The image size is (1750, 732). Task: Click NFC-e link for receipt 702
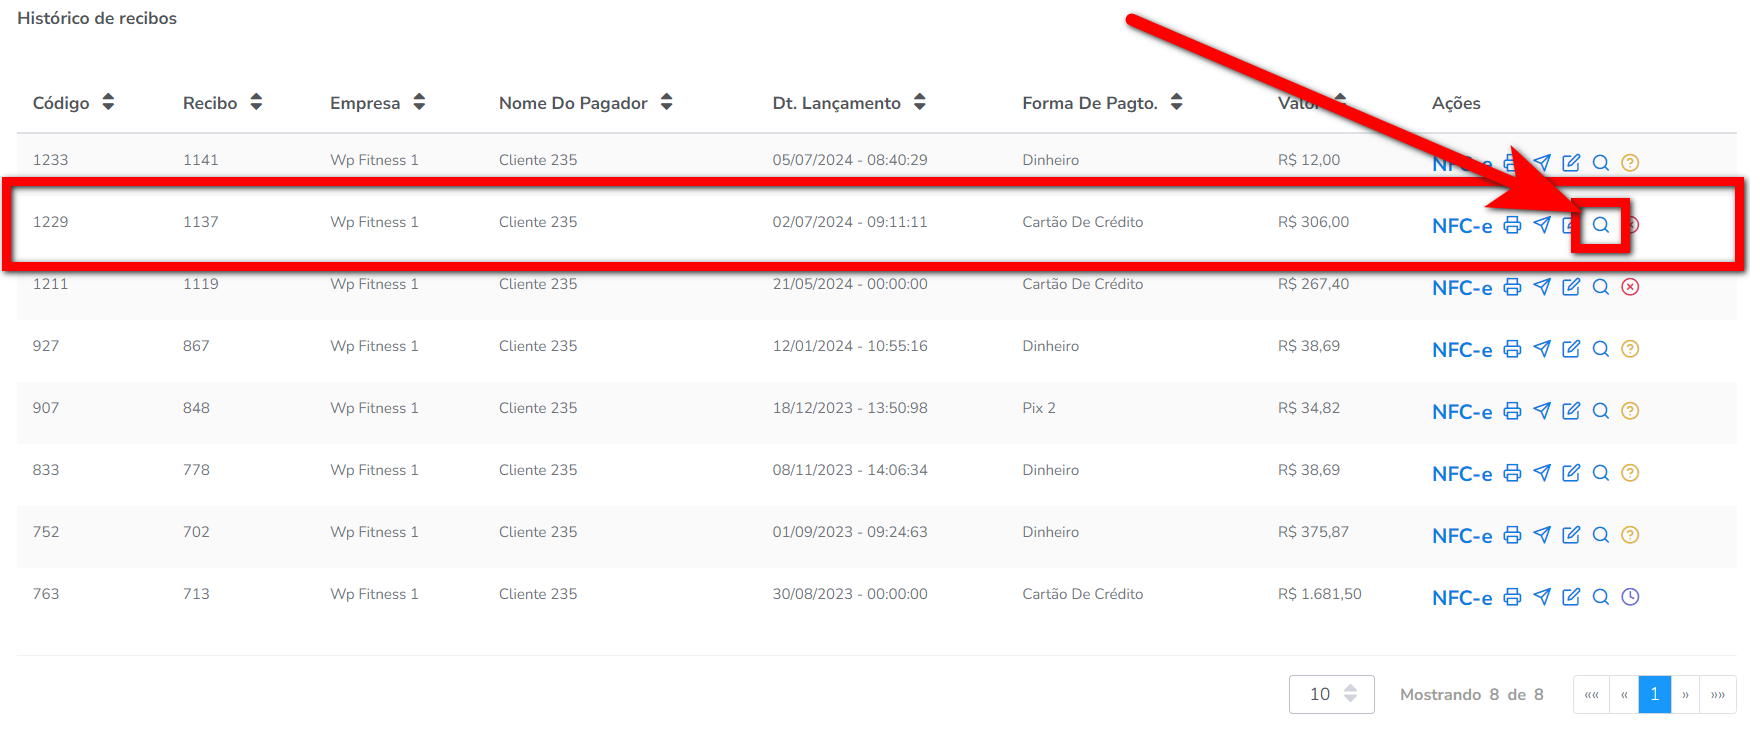[1461, 536]
